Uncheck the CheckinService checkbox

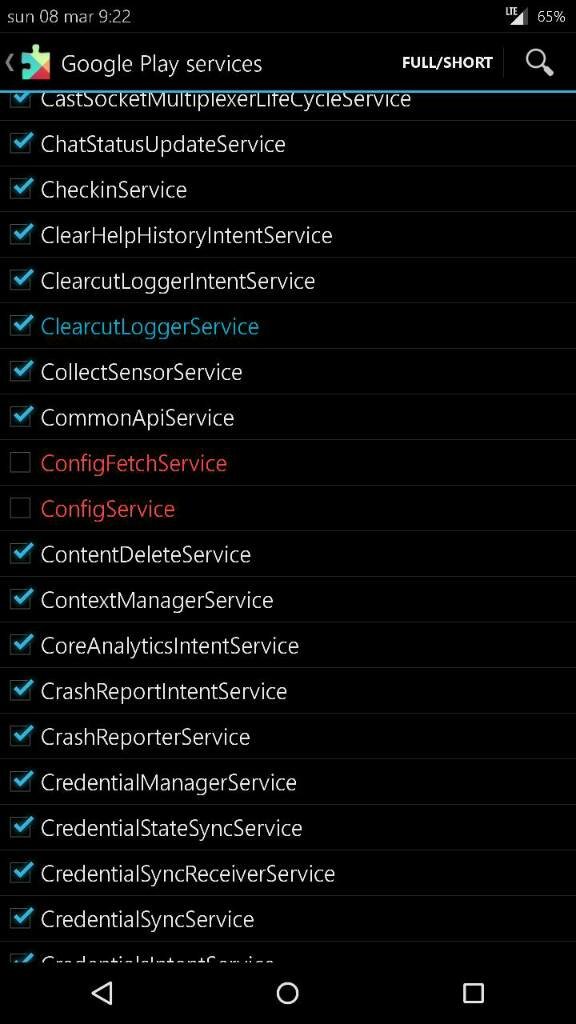pos(20,189)
